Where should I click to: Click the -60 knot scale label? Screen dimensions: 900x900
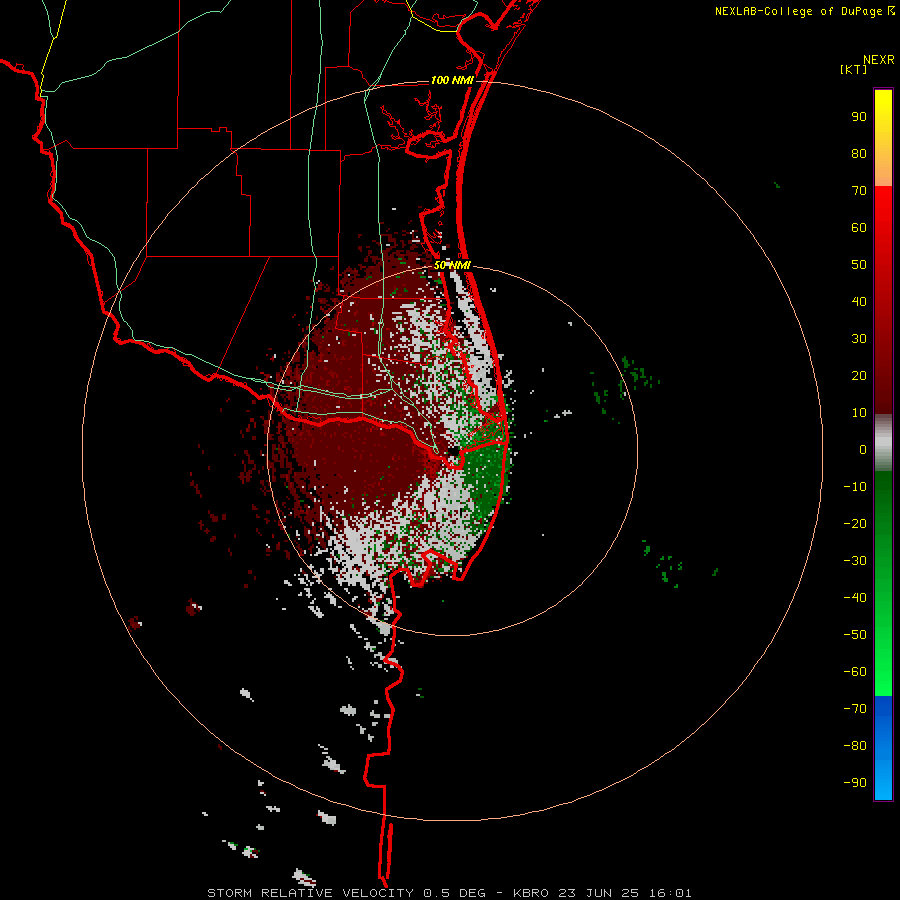pyautogui.click(x=855, y=672)
